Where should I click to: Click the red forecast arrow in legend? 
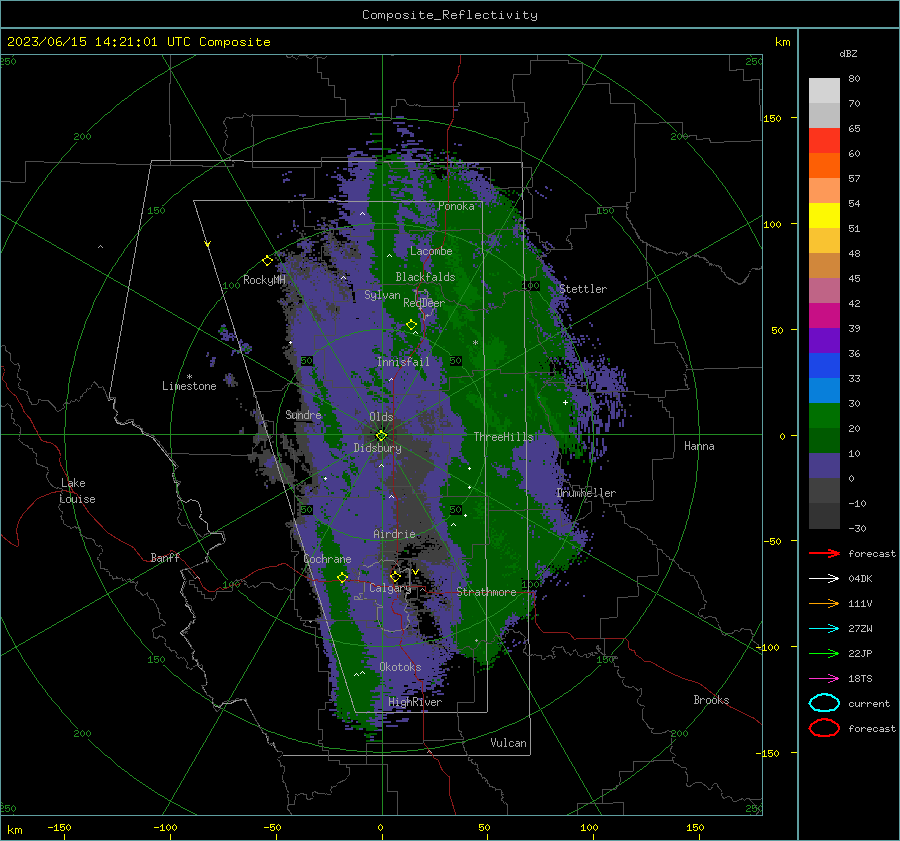click(824, 553)
